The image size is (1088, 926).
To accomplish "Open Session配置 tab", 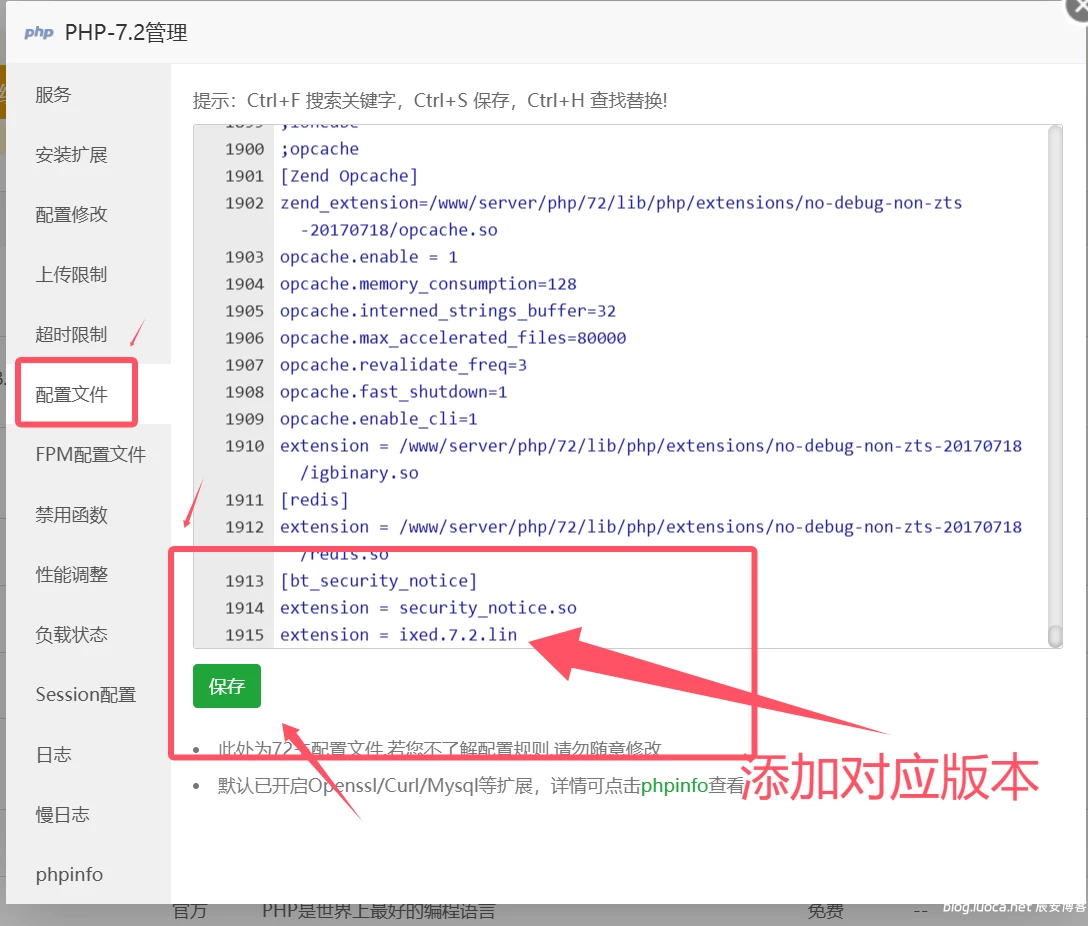I will [85, 695].
